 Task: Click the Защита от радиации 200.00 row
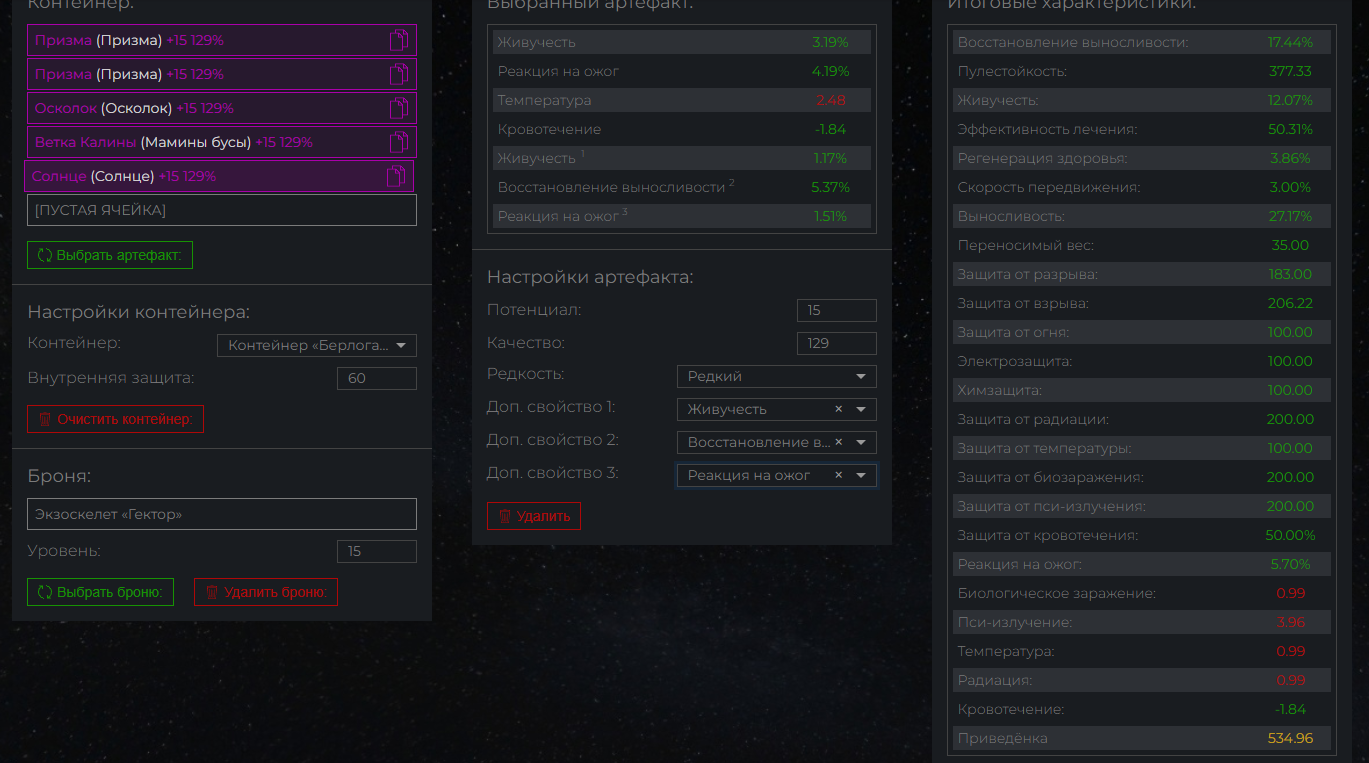point(1142,419)
